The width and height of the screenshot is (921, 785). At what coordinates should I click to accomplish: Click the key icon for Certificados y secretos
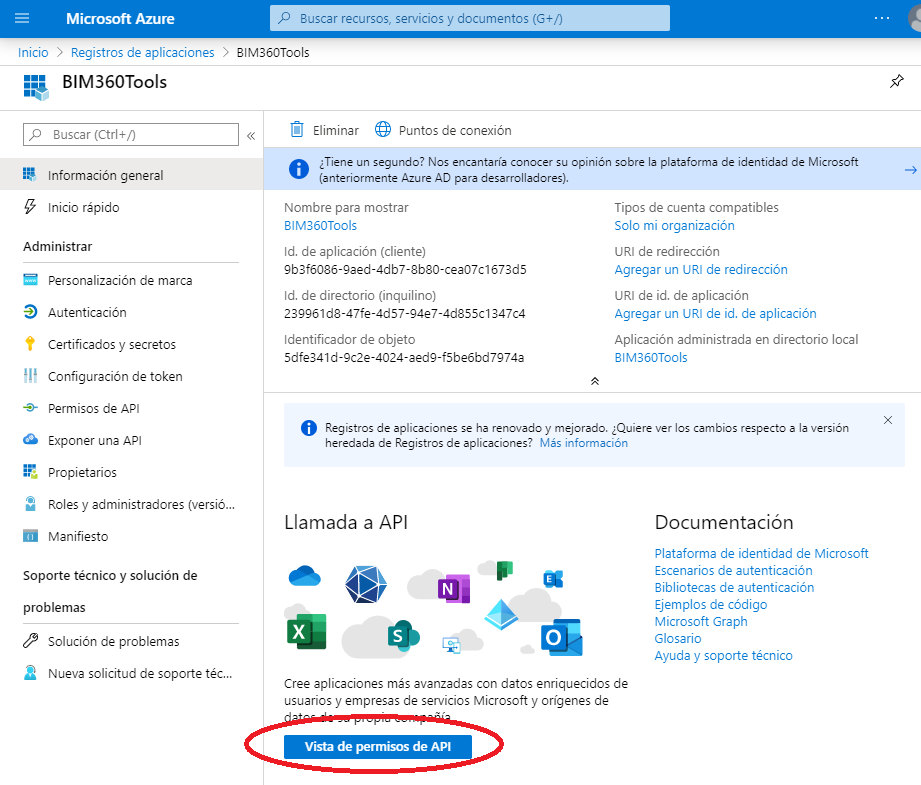pyautogui.click(x=30, y=344)
